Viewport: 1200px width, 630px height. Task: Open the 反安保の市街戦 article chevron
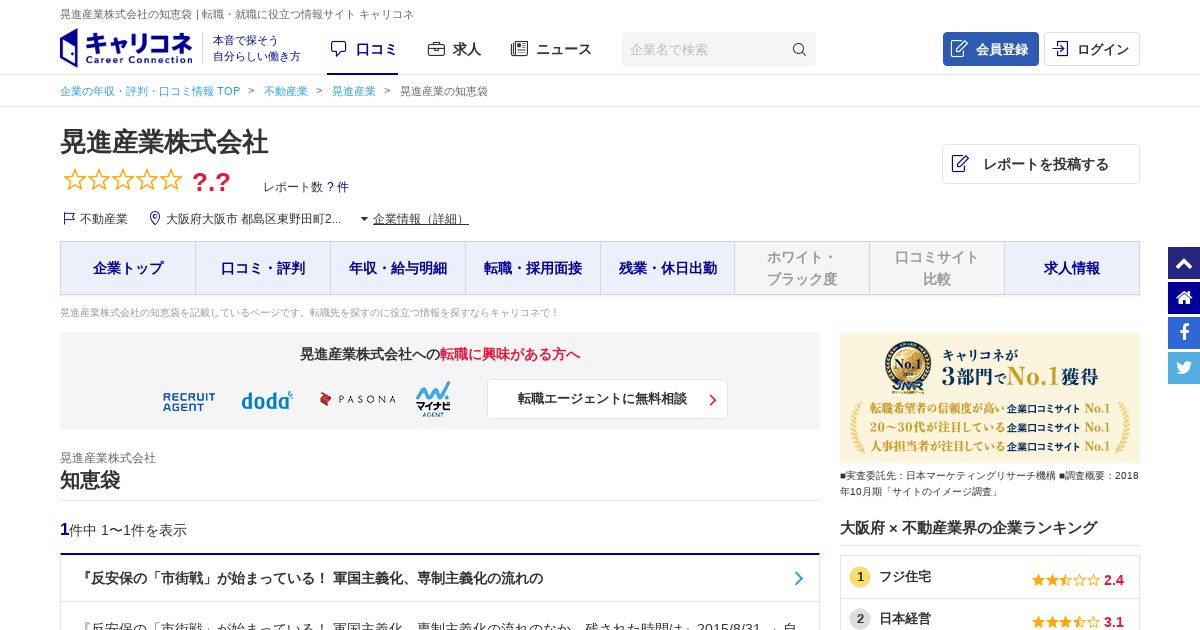coord(798,578)
